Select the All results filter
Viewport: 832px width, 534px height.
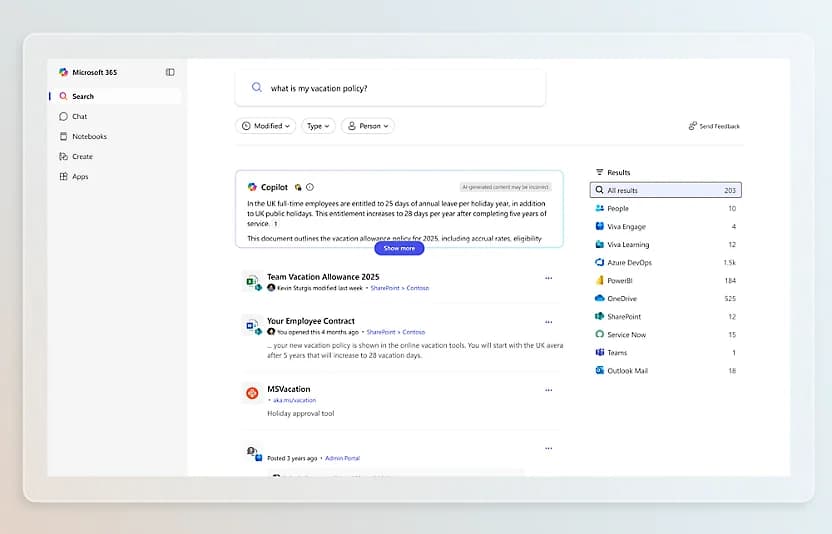pyautogui.click(x=665, y=190)
